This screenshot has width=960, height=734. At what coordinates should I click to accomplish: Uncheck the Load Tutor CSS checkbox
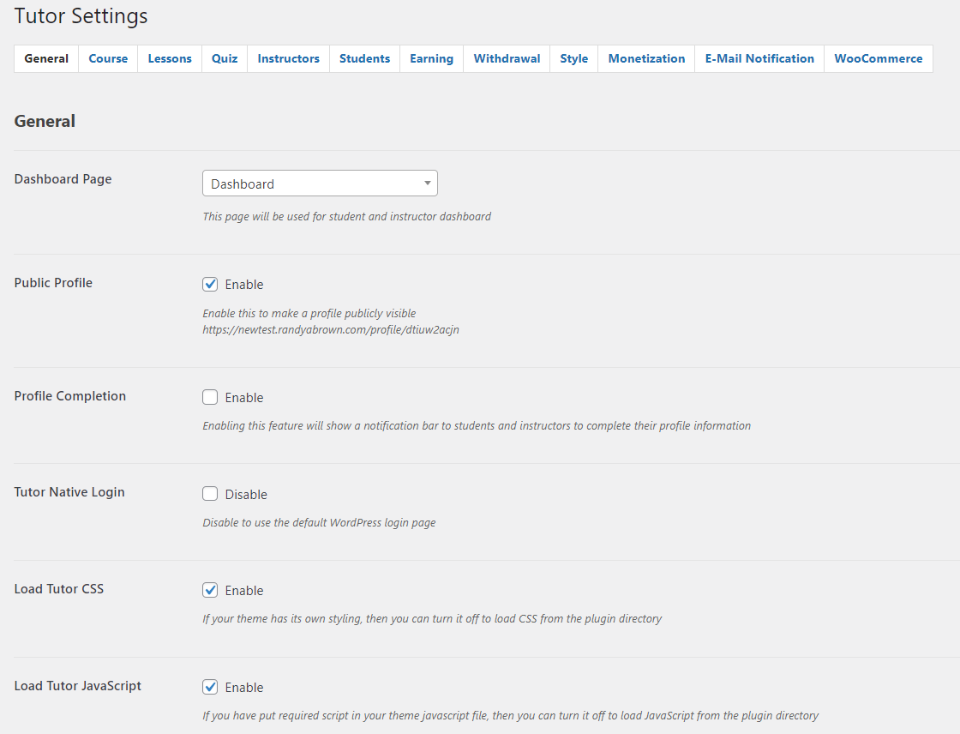point(210,590)
